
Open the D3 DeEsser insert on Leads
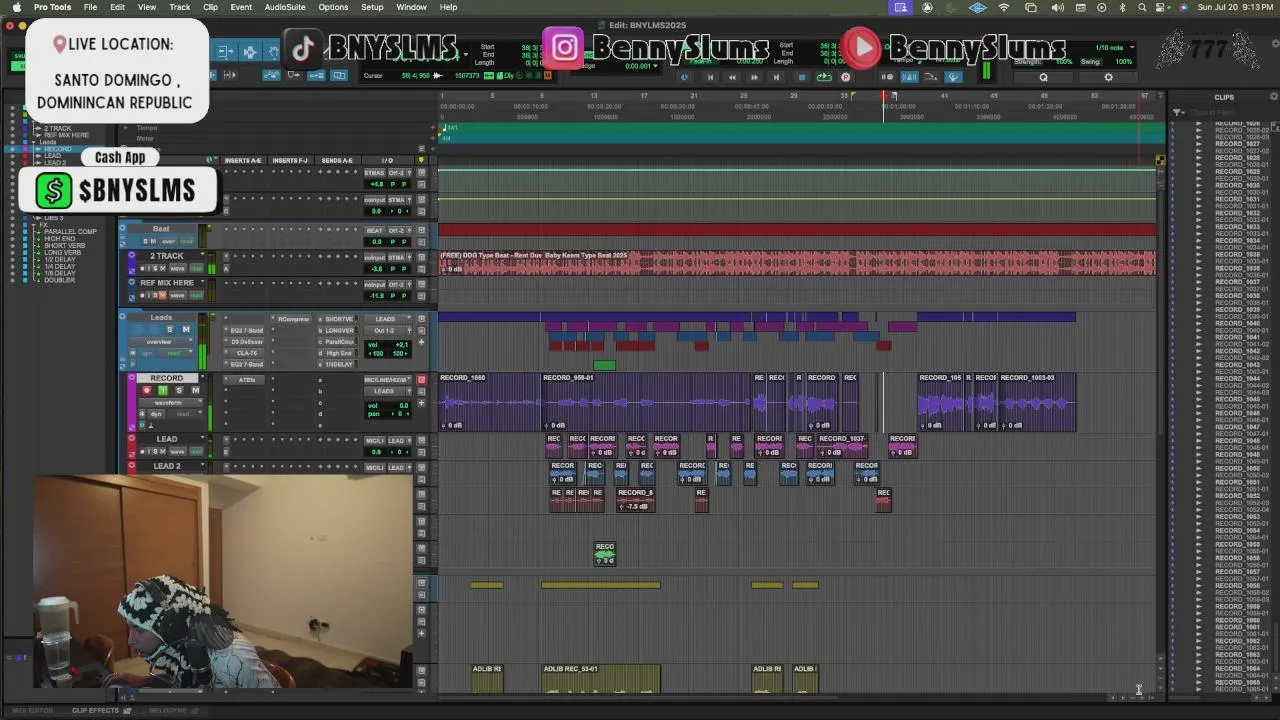tap(247, 342)
